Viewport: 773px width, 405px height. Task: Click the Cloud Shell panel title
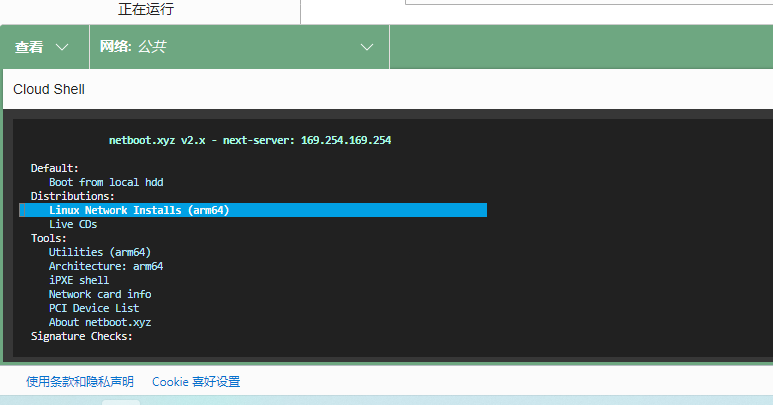pos(49,89)
